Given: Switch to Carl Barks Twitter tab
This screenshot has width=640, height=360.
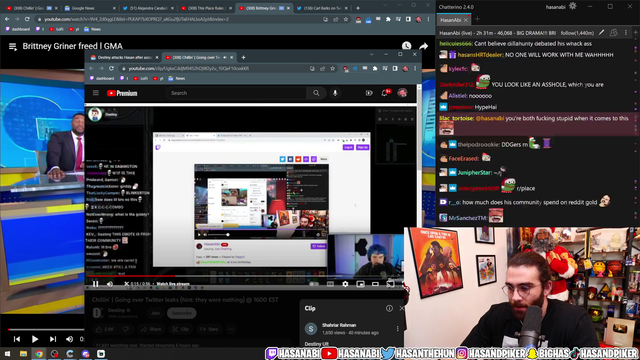Looking at the screenshot, I should (x=322, y=8).
